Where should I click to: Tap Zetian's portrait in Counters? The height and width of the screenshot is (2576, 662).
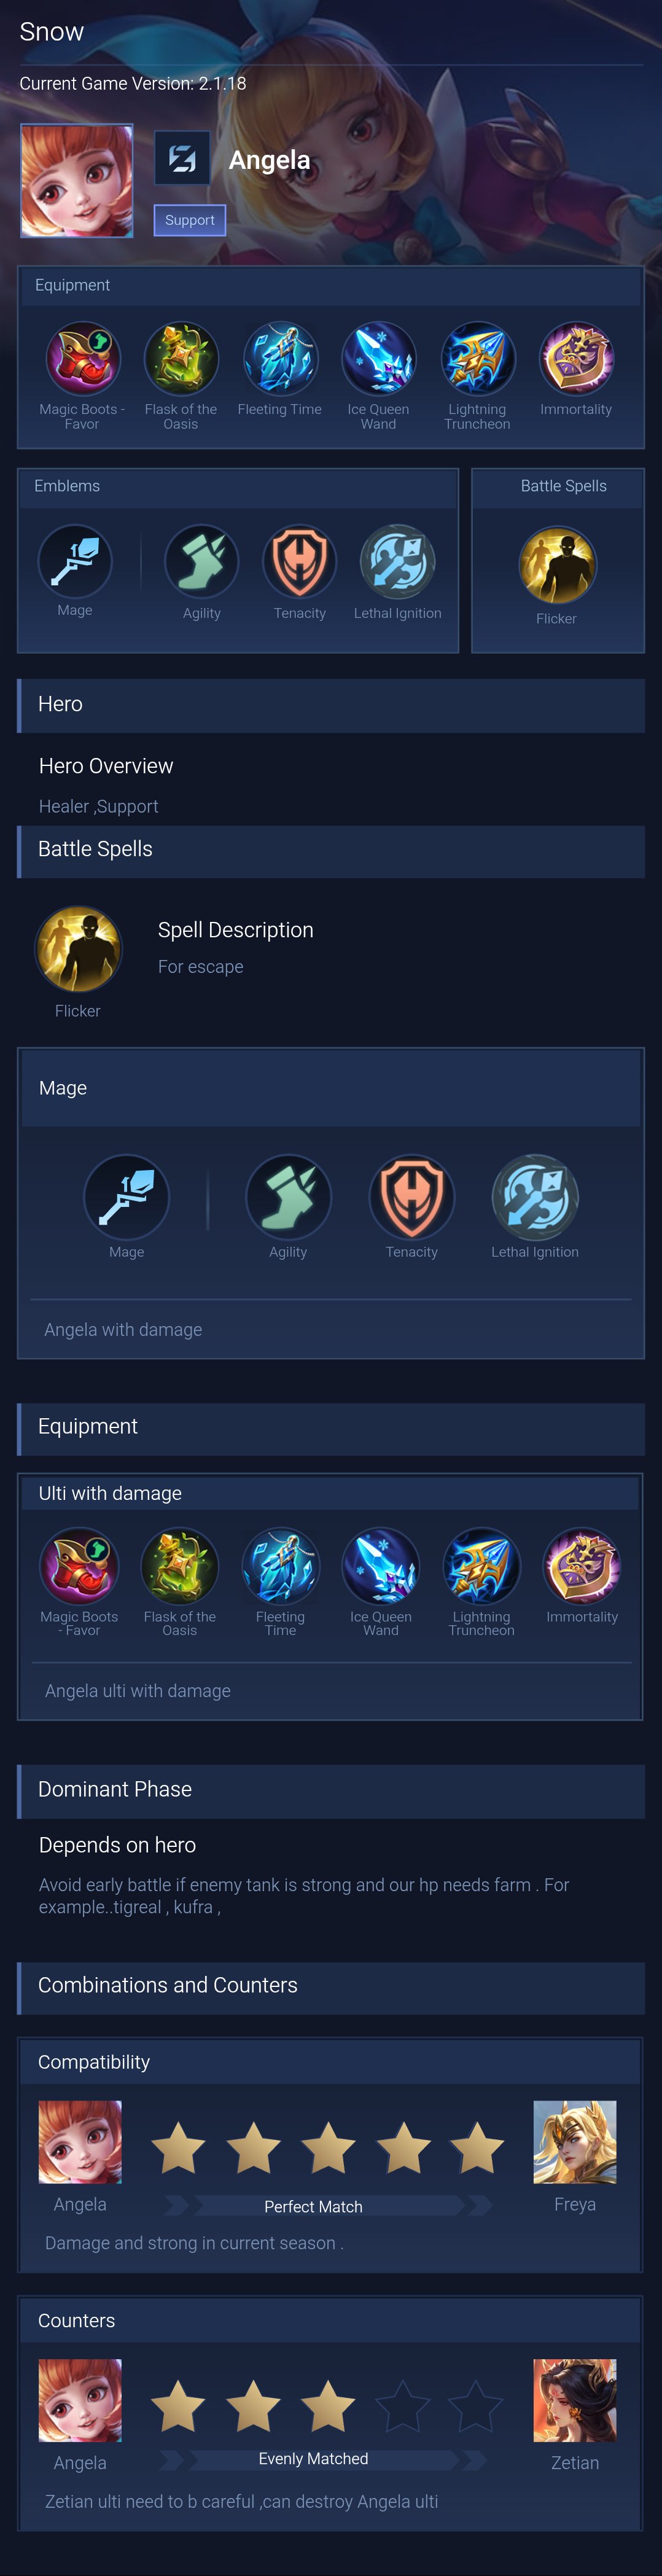575,2400
